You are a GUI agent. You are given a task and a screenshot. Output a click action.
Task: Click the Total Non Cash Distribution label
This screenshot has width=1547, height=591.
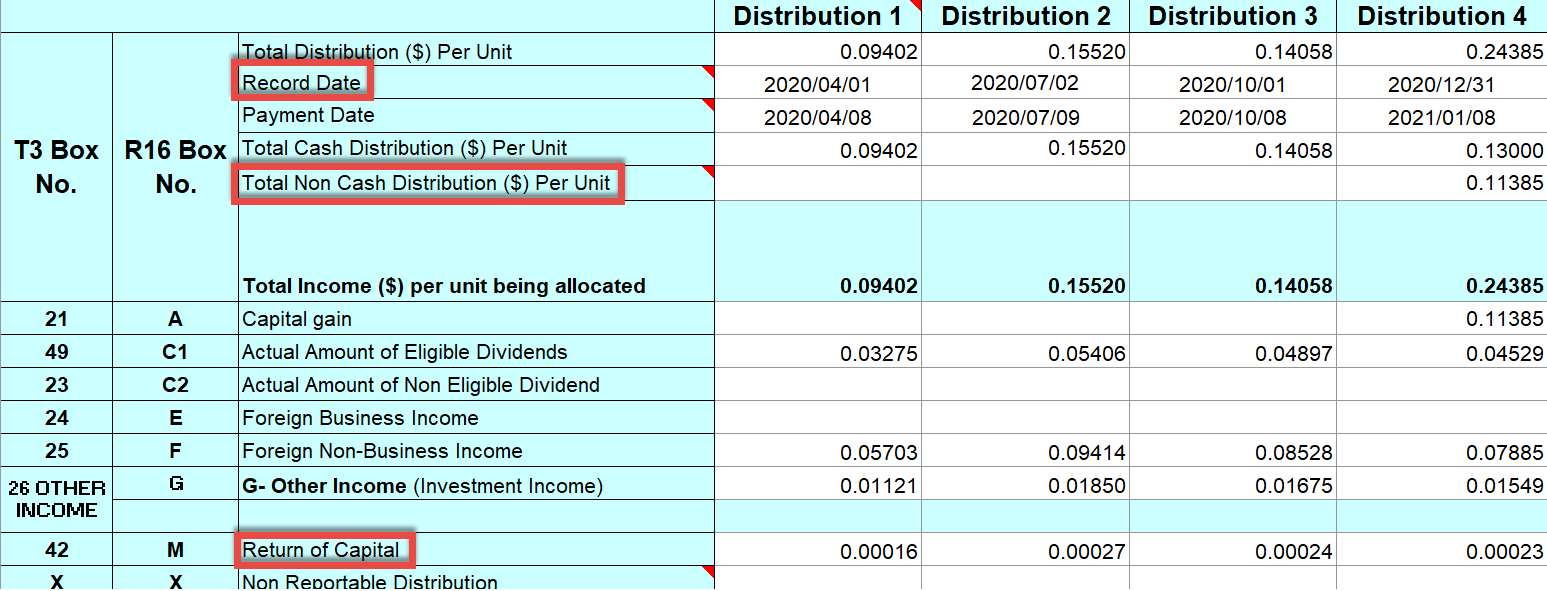426,184
